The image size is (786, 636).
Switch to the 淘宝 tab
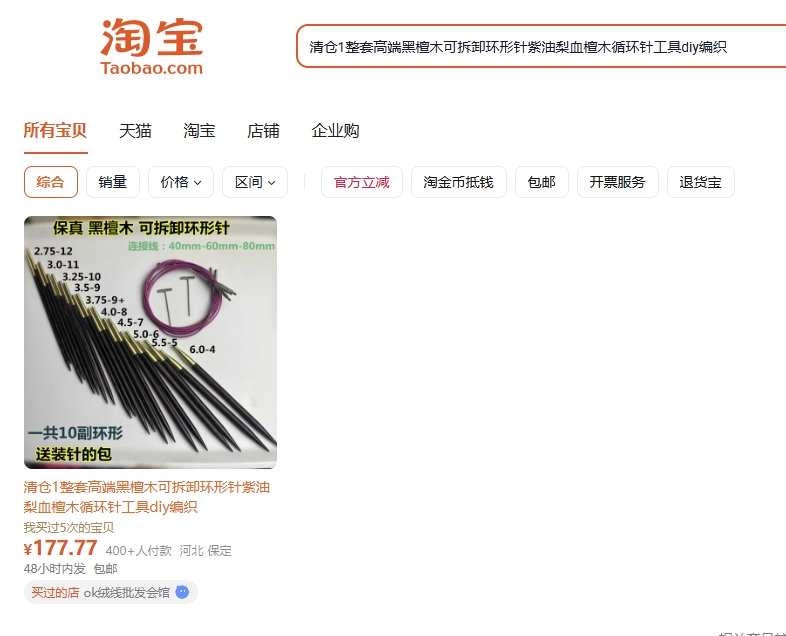tap(199, 131)
